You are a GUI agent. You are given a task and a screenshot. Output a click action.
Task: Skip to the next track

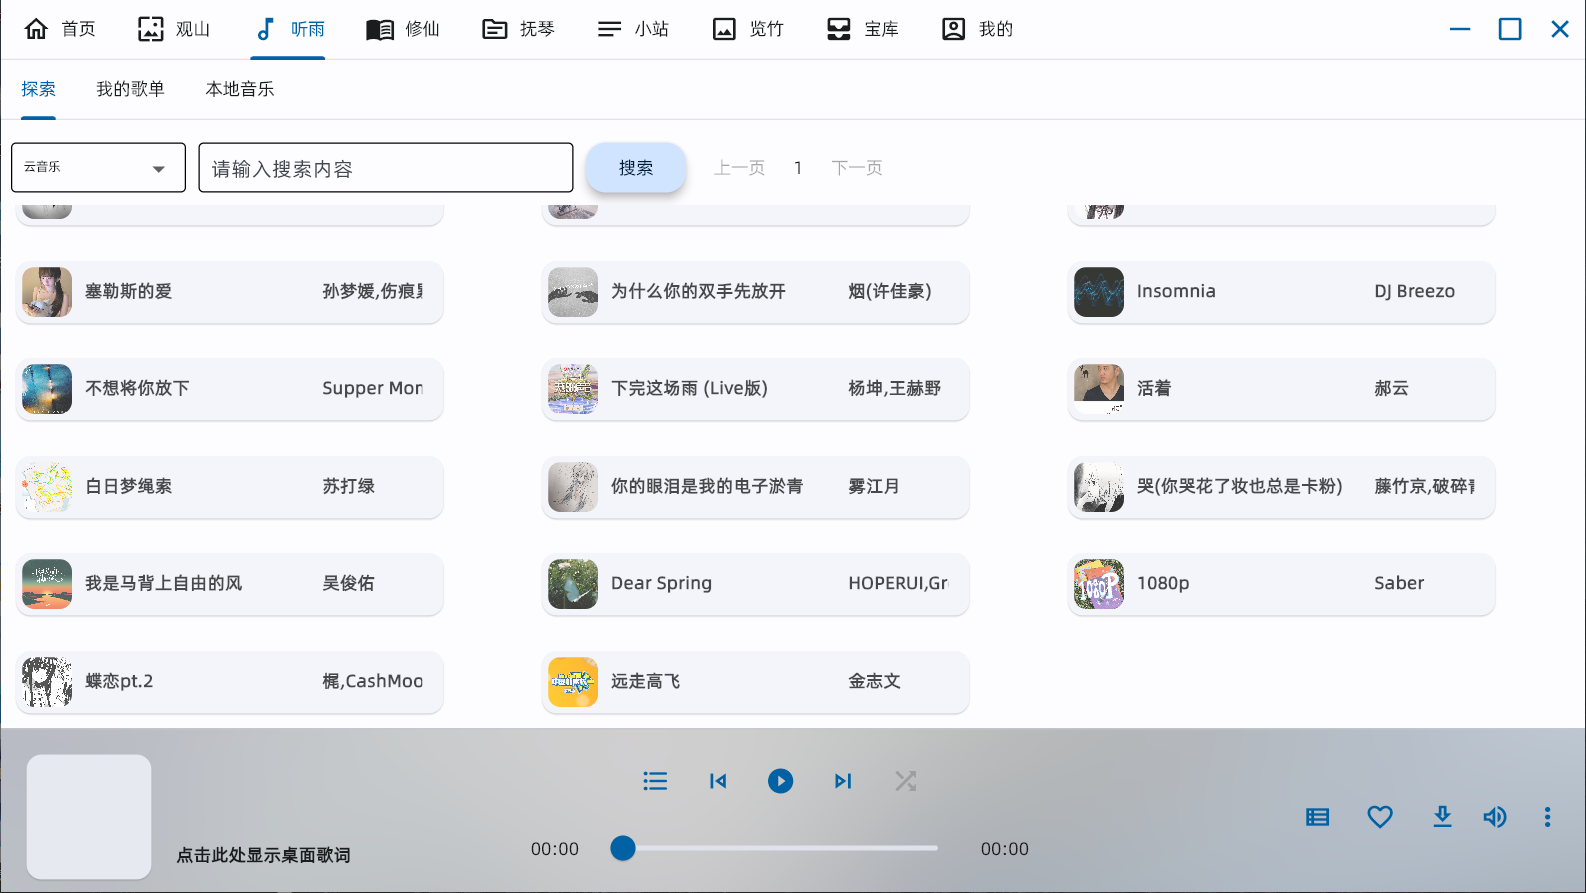(843, 781)
